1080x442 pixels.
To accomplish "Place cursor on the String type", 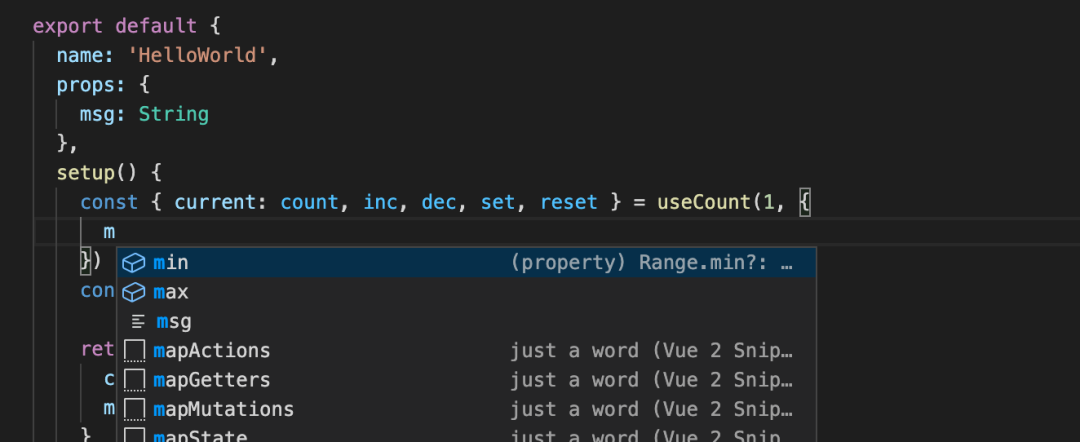I will tap(173, 114).
